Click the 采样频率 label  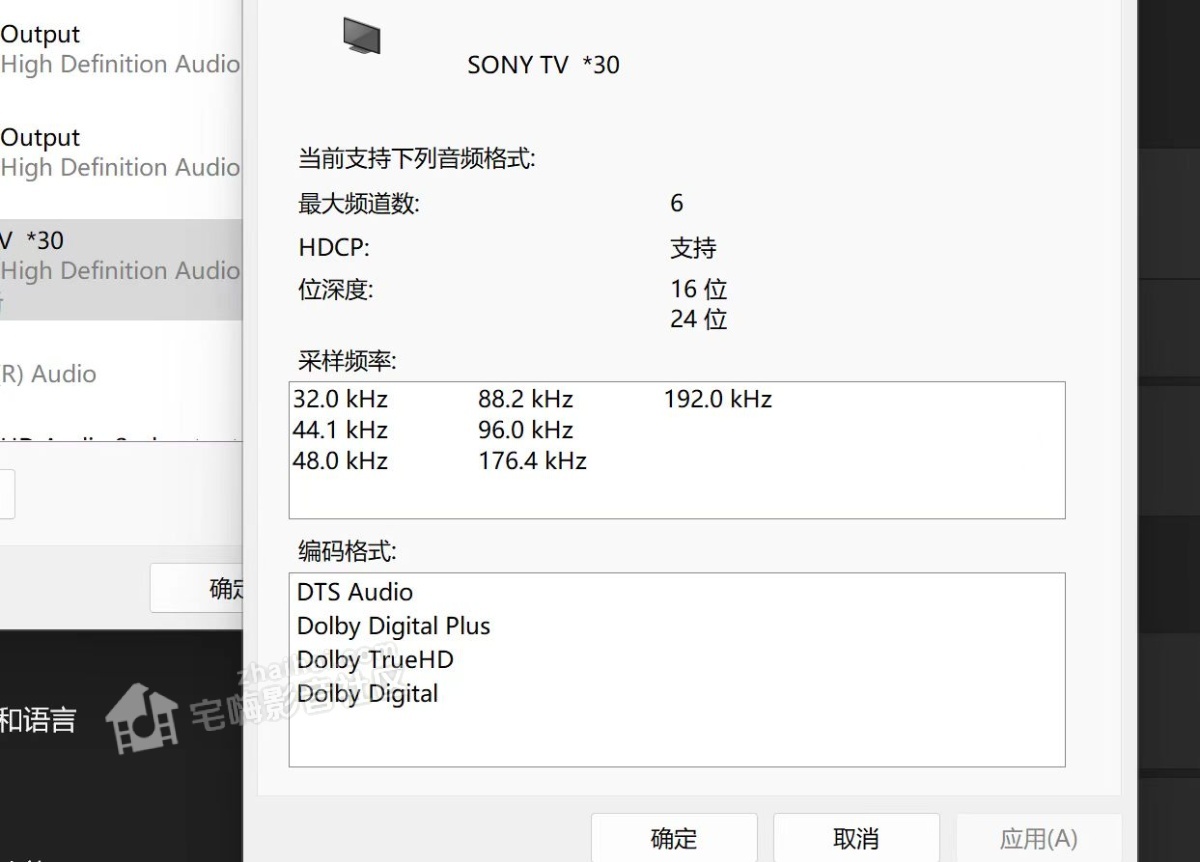tap(347, 361)
